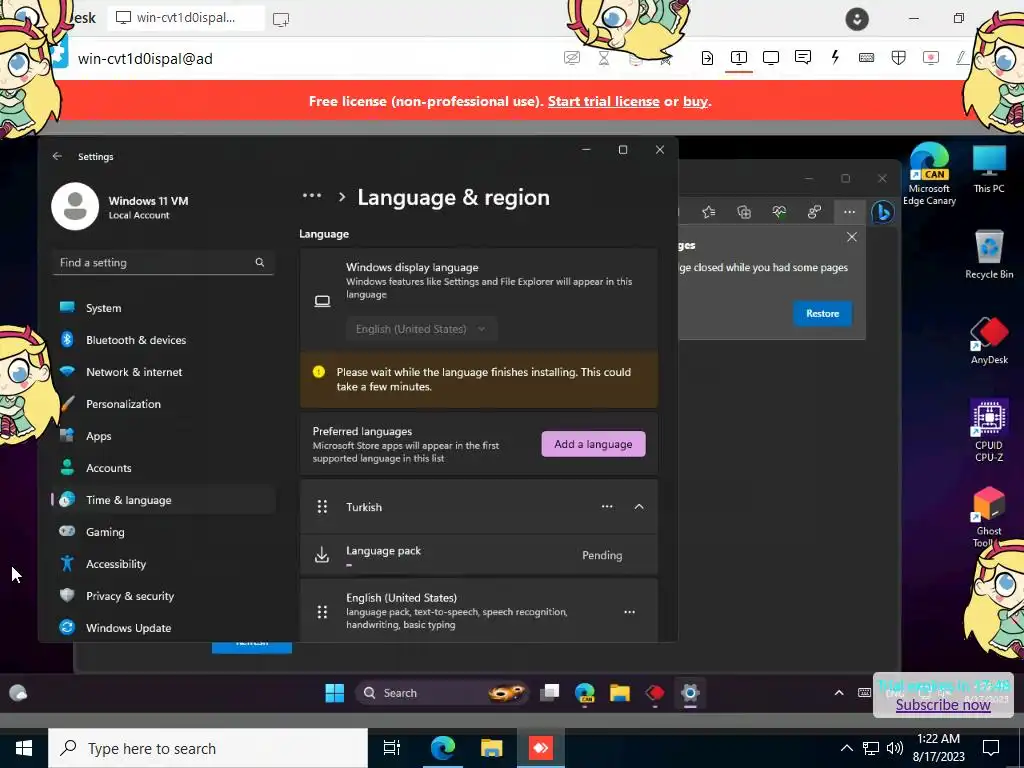Open Edge settings and more menu
Viewport: 1024px width, 768px height.
click(849, 212)
